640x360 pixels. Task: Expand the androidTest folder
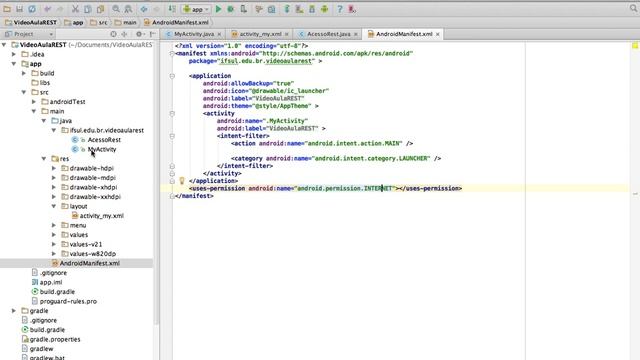pyautogui.click(x=34, y=102)
